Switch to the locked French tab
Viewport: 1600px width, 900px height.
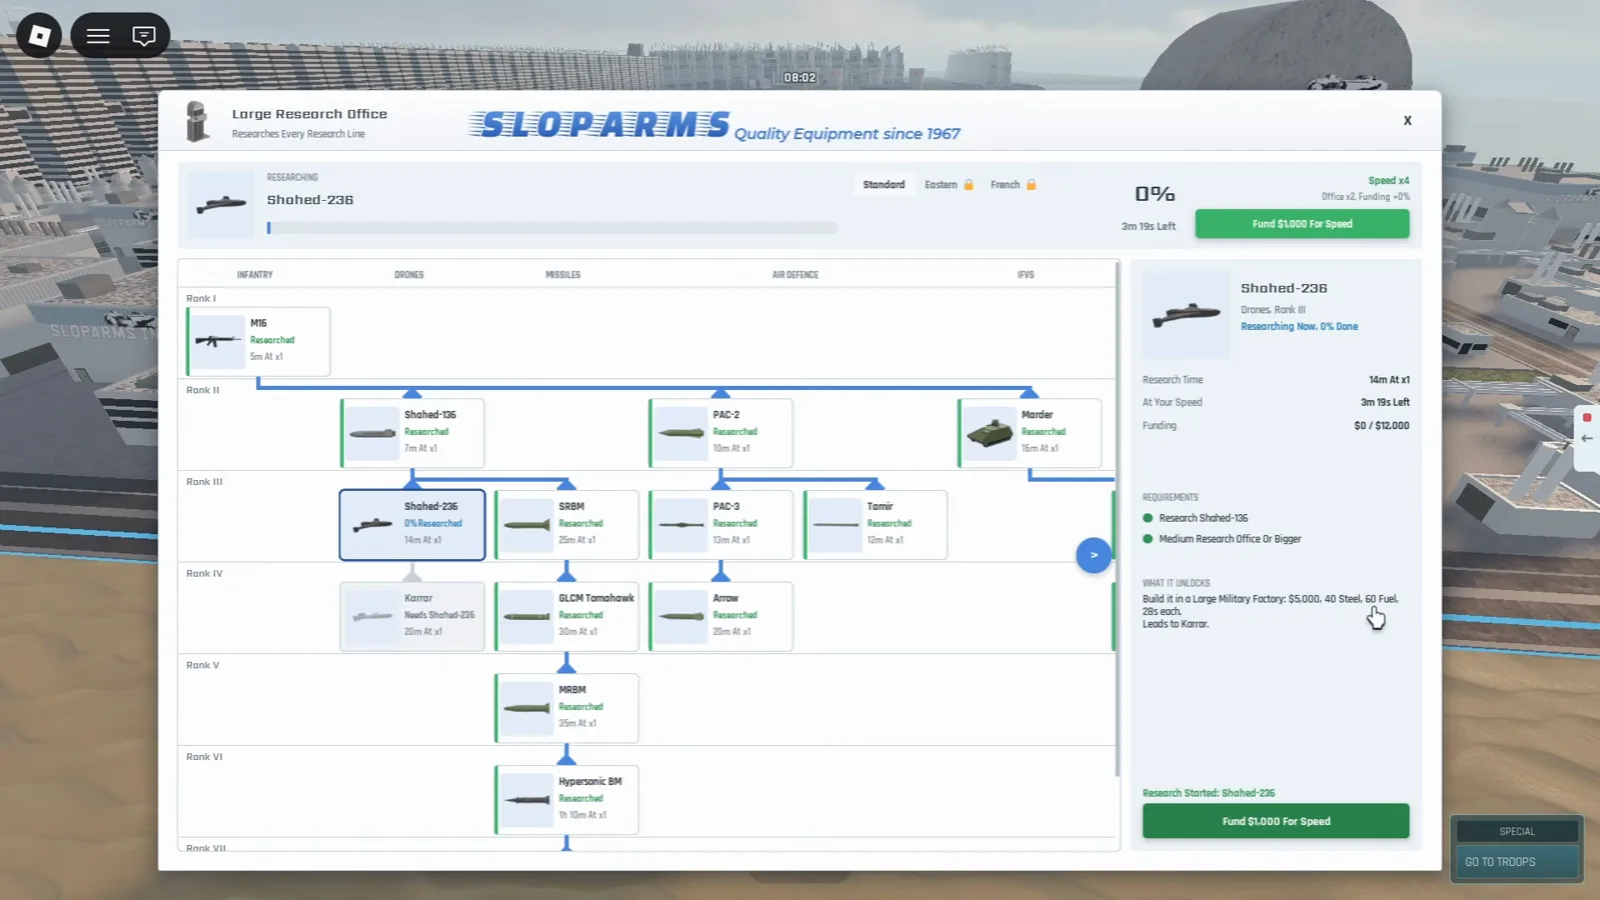click(x=1013, y=185)
